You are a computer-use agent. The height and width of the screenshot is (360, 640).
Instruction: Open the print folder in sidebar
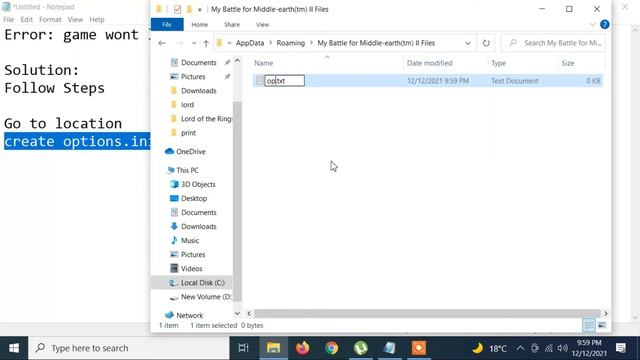(188, 133)
